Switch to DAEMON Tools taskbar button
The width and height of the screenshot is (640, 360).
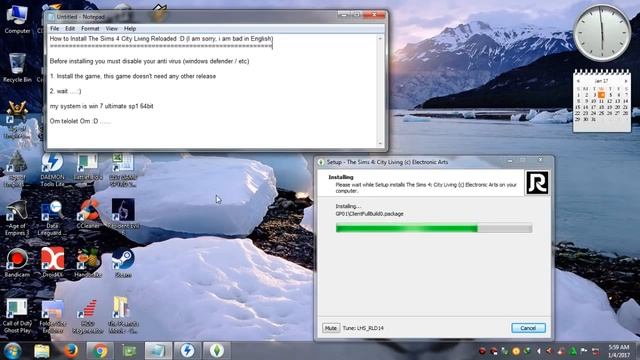(x=187, y=351)
